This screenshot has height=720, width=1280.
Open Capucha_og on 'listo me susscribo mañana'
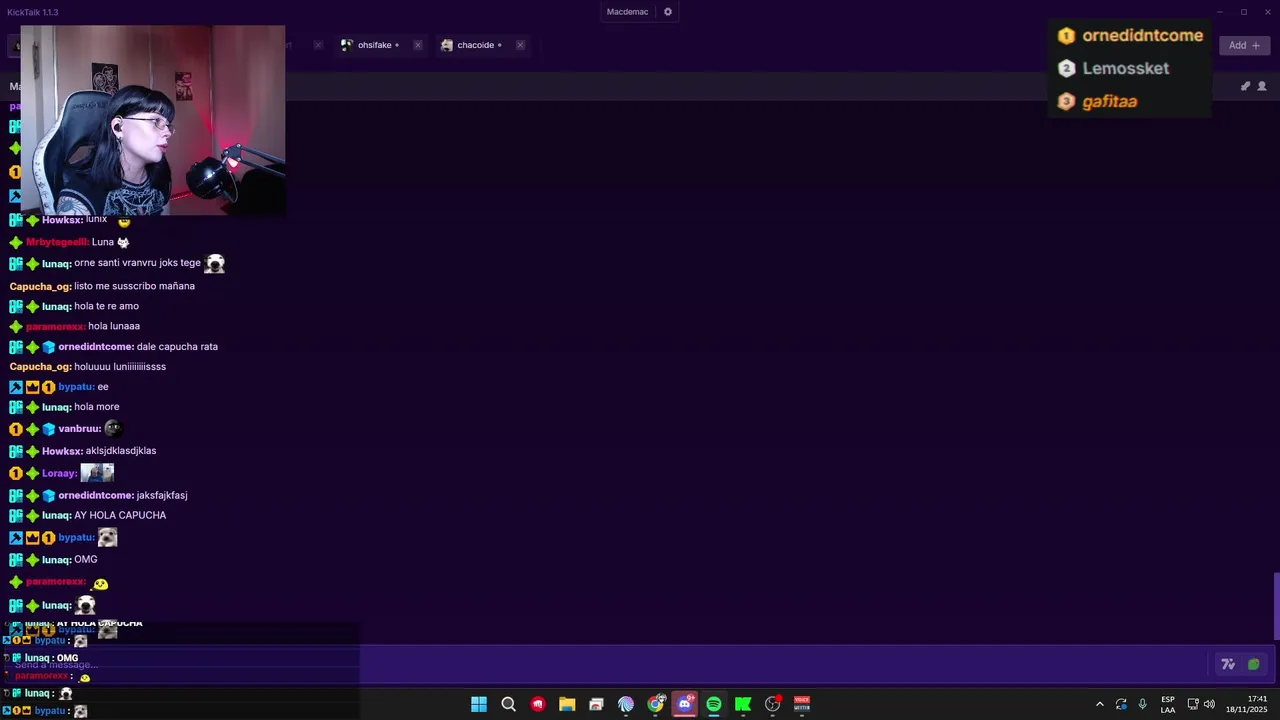coord(40,286)
